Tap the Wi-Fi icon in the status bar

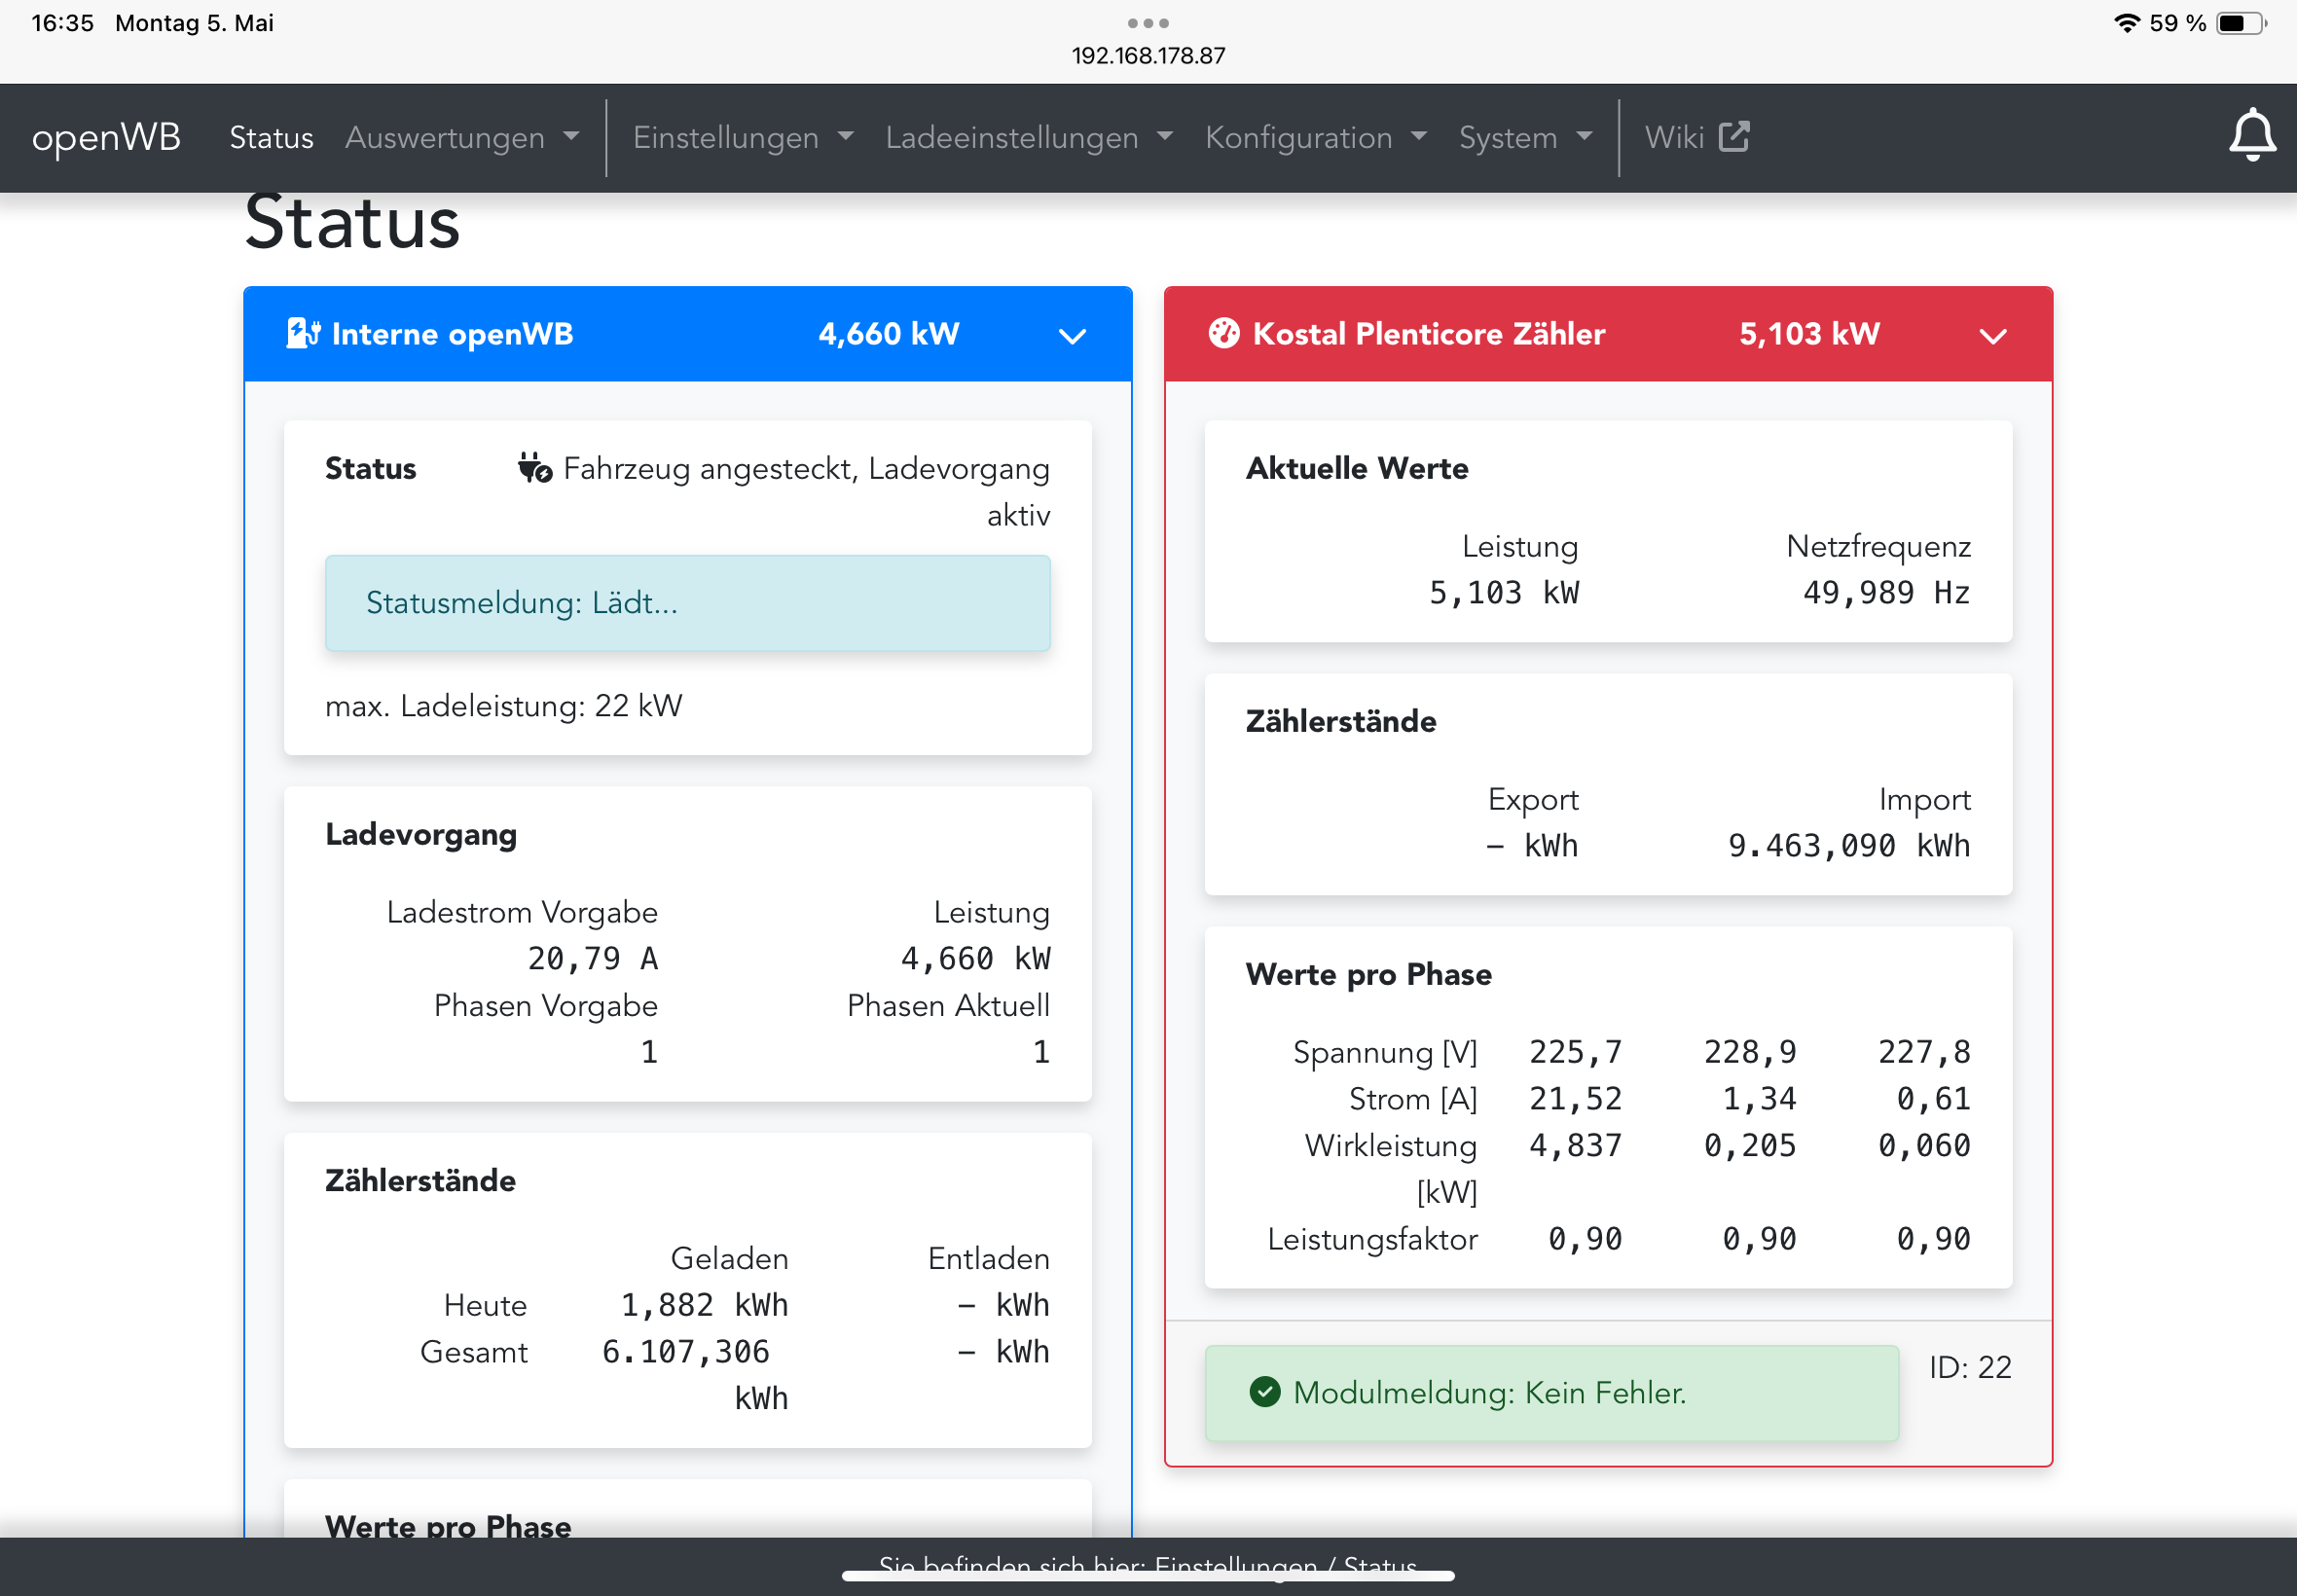(2126, 23)
